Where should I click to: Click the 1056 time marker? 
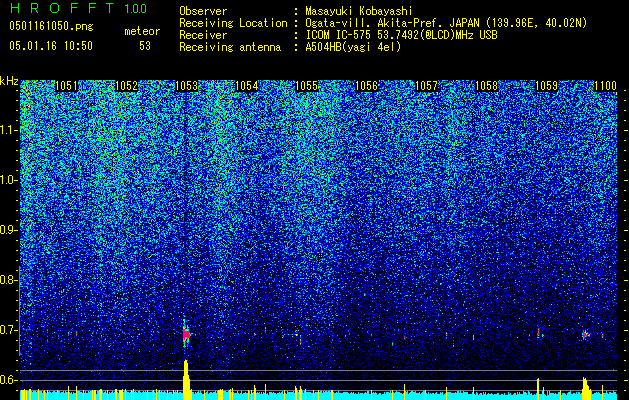[x=367, y=86]
